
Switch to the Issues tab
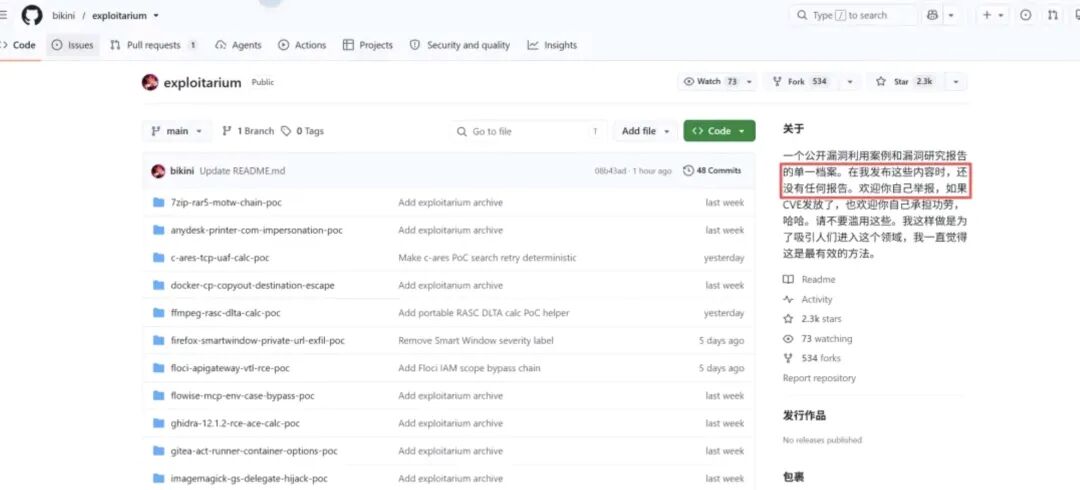73,45
